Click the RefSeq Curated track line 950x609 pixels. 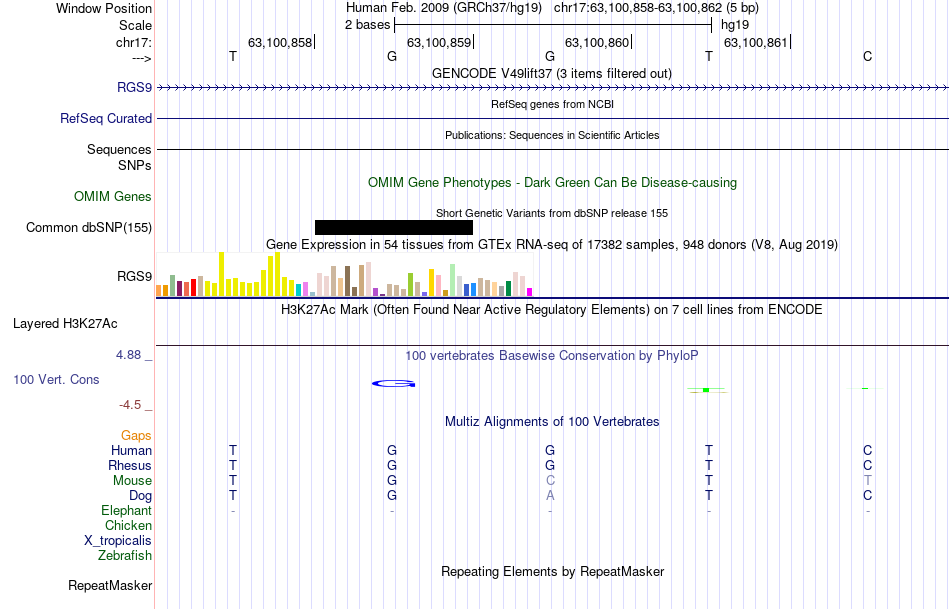tap(553, 119)
